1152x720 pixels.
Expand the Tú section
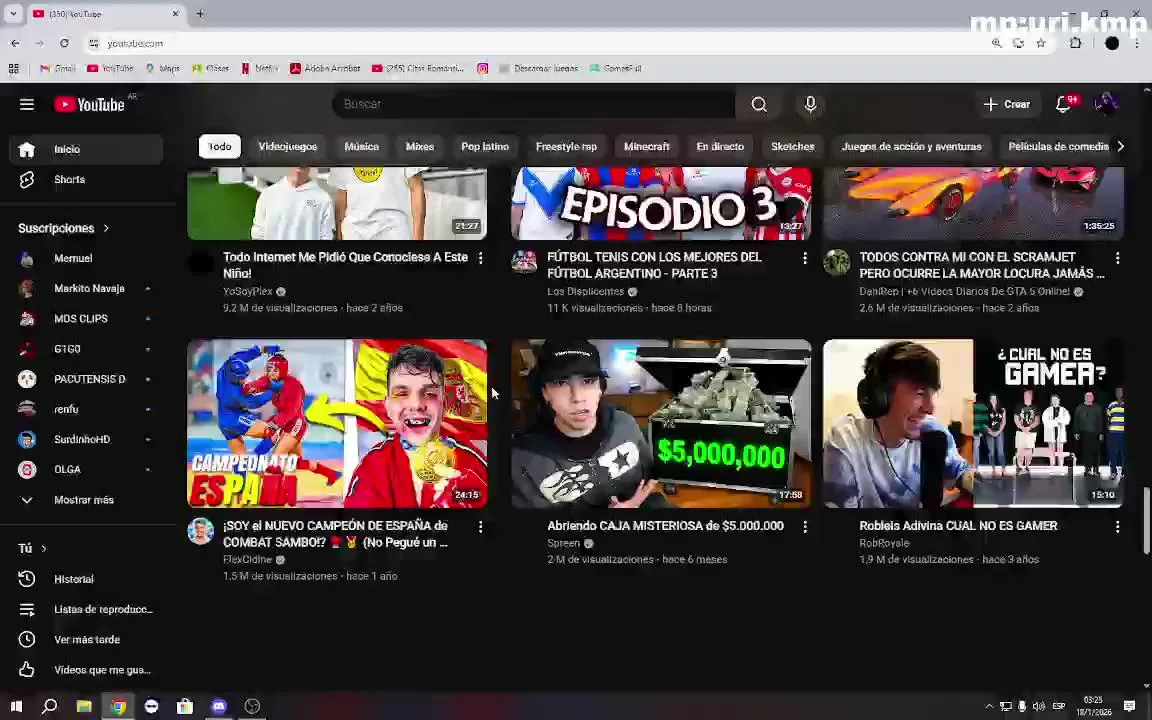pyautogui.click(x=32, y=548)
